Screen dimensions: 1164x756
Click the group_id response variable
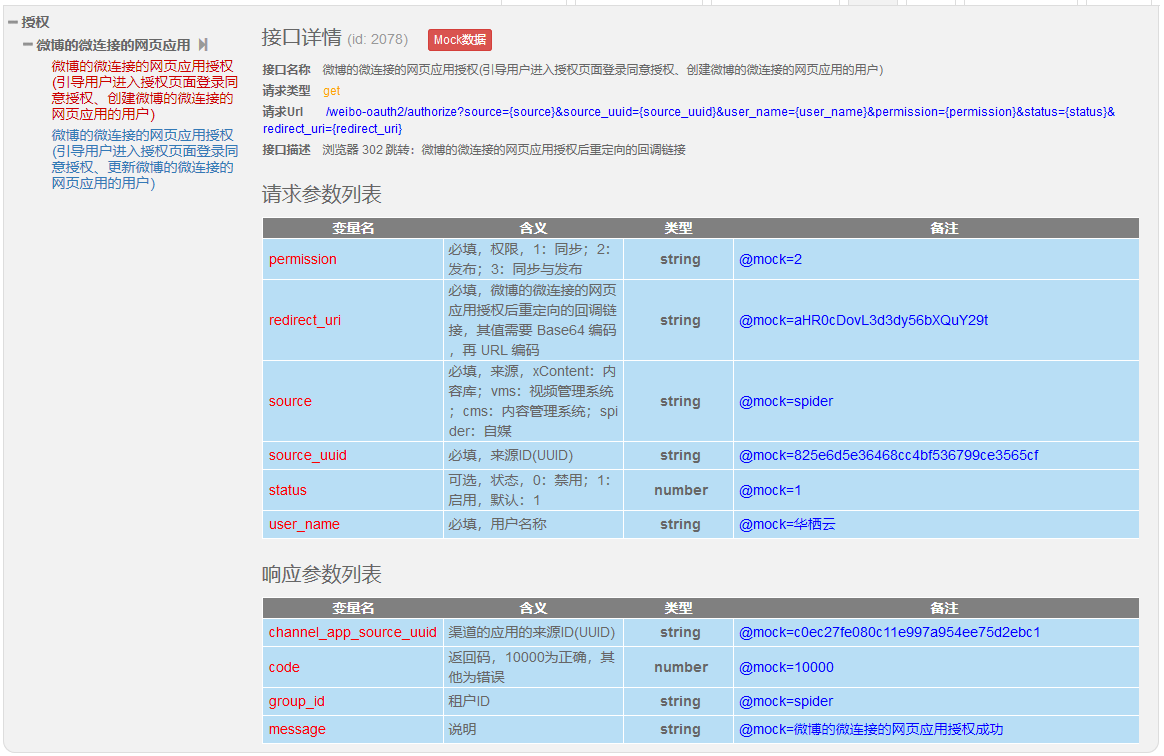297,701
